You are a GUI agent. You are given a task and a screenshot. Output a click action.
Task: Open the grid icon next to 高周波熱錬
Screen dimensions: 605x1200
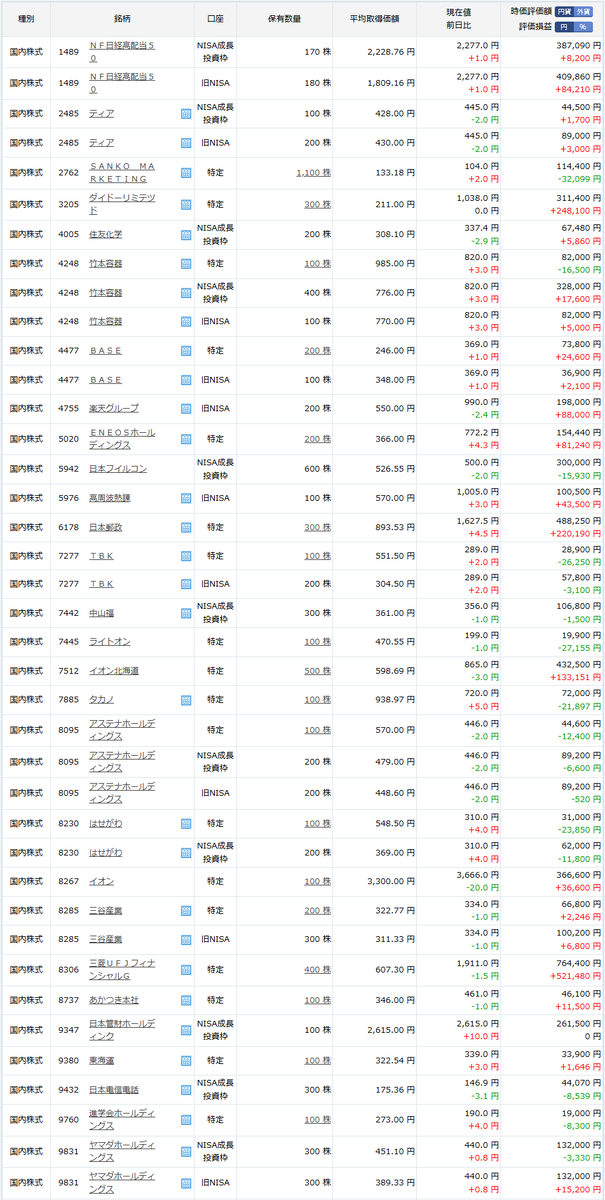(x=186, y=498)
